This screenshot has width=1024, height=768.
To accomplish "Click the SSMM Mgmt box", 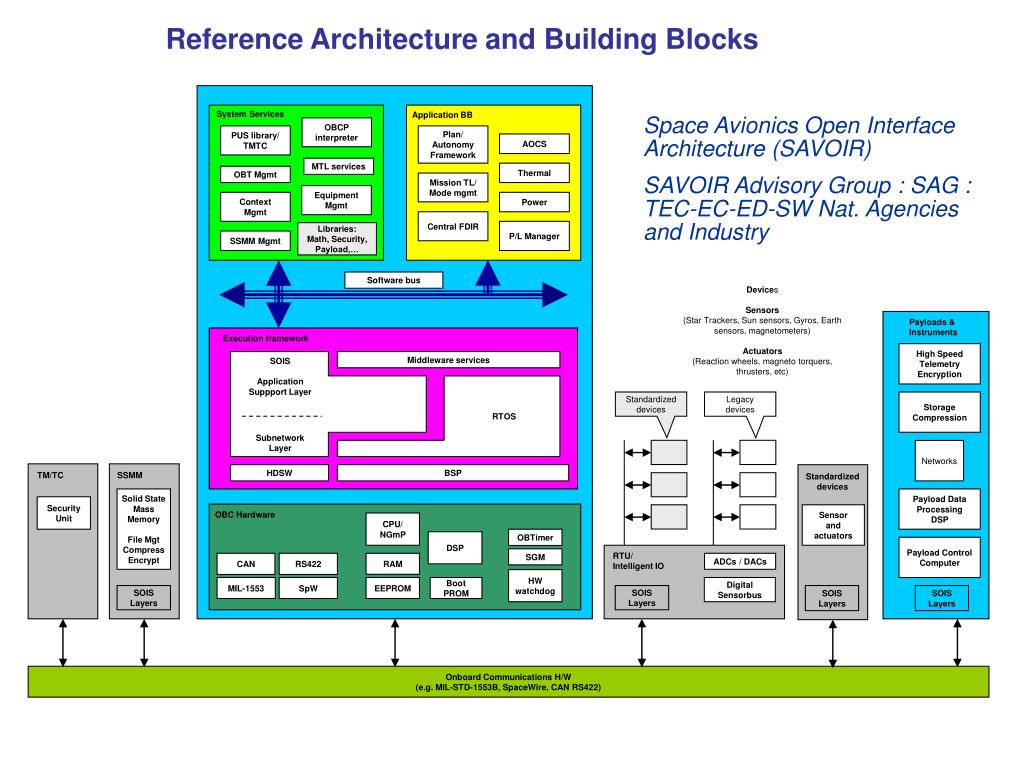I will (x=255, y=241).
